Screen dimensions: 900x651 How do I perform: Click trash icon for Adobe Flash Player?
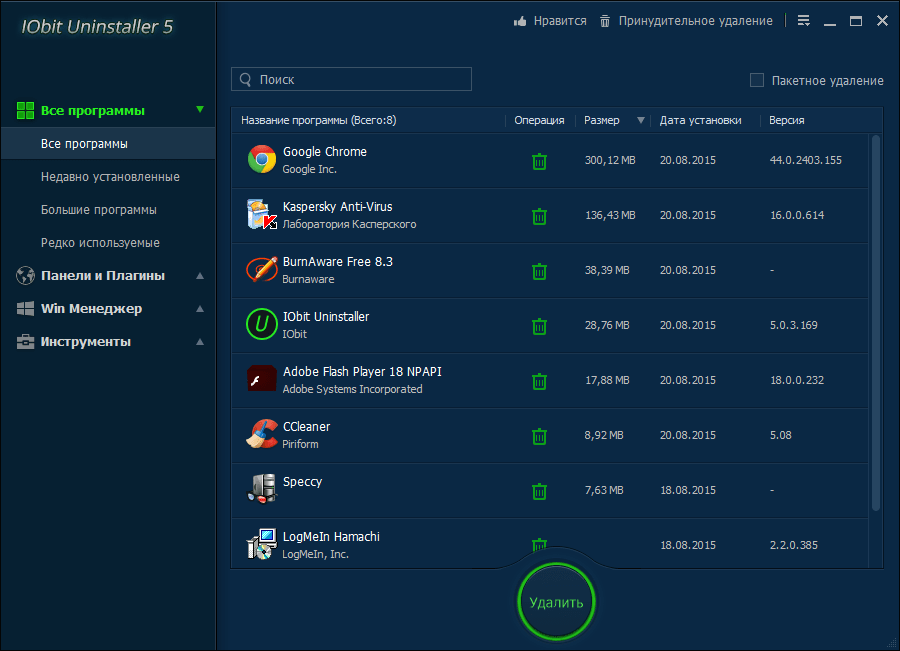pyautogui.click(x=539, y=381)
